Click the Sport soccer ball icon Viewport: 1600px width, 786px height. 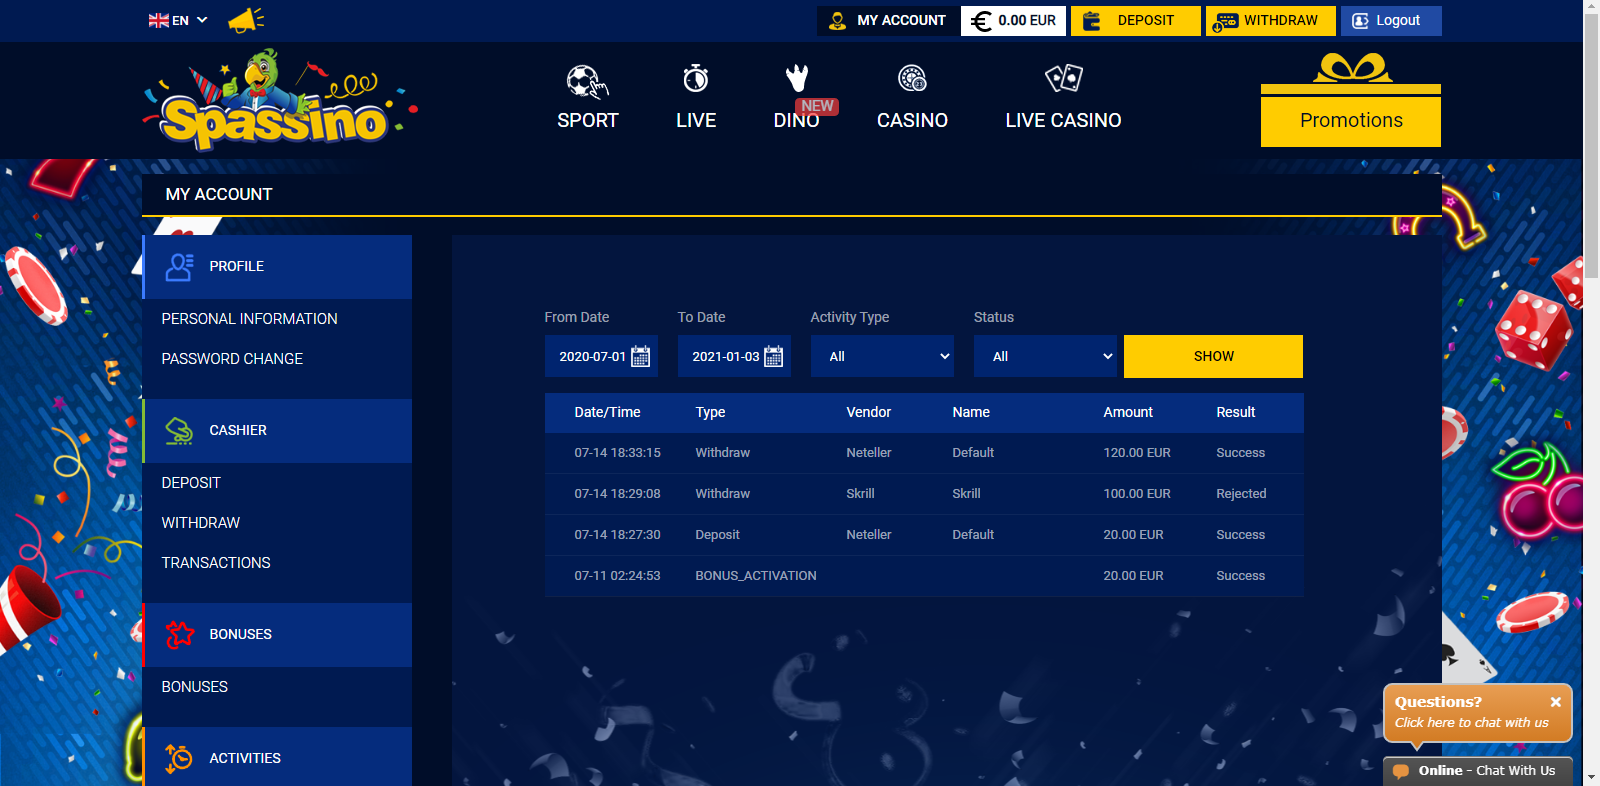(587, 81)
